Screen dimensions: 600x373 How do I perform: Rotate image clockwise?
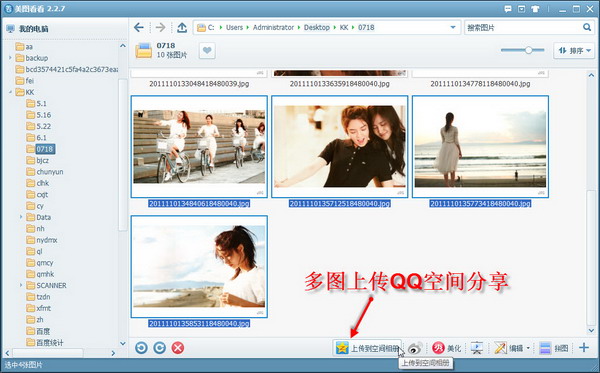[160, 348]
